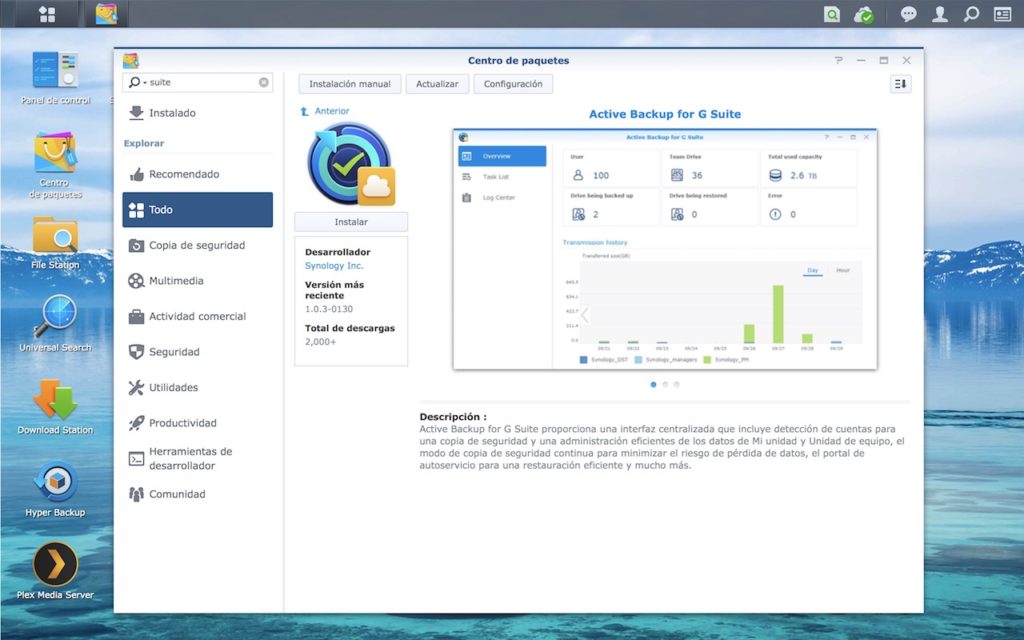Select the first screenshot carousel dot
Viewport: 1024px width, 640px height.
[x=653, y=385]
